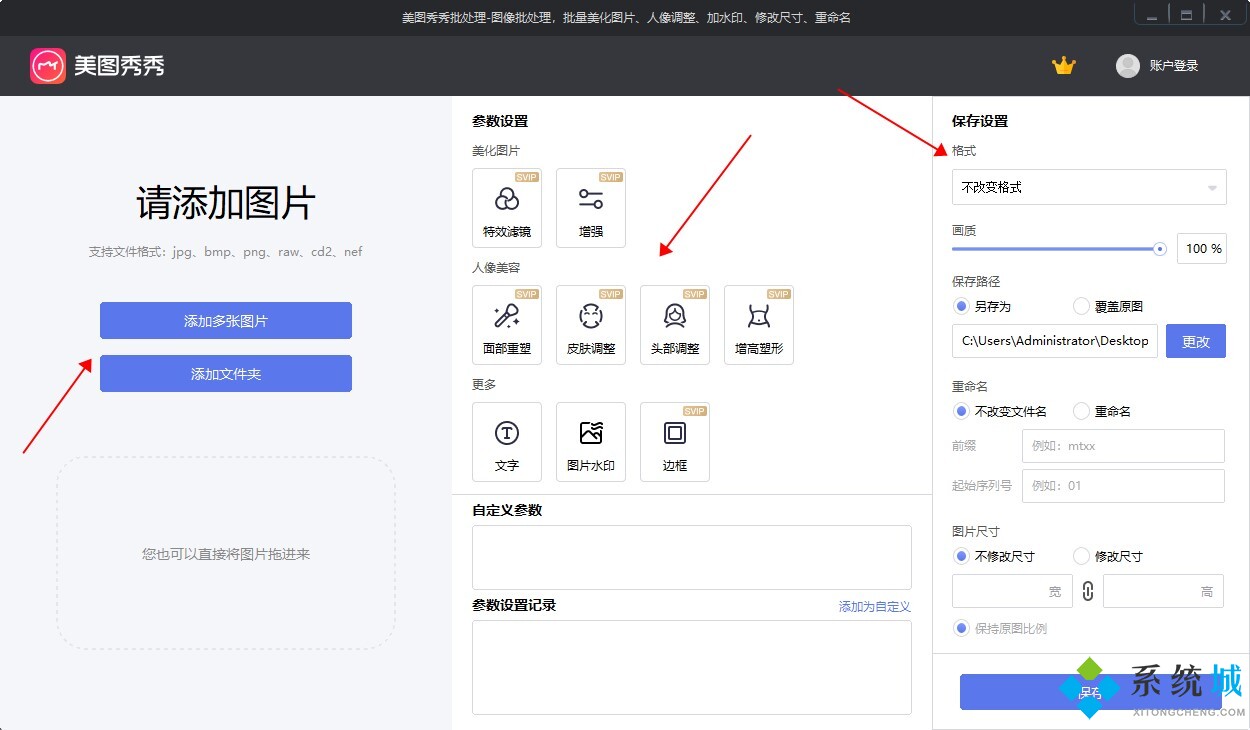Open the 边框 border tool

(x=675, y=442)
